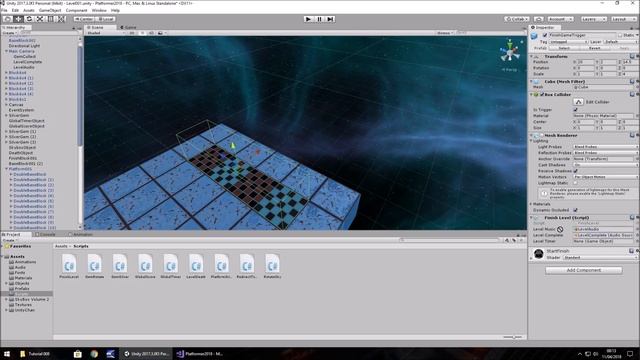Click the Edit Collider icon button
The image size is (640, 360).
(x=578, y=102)
